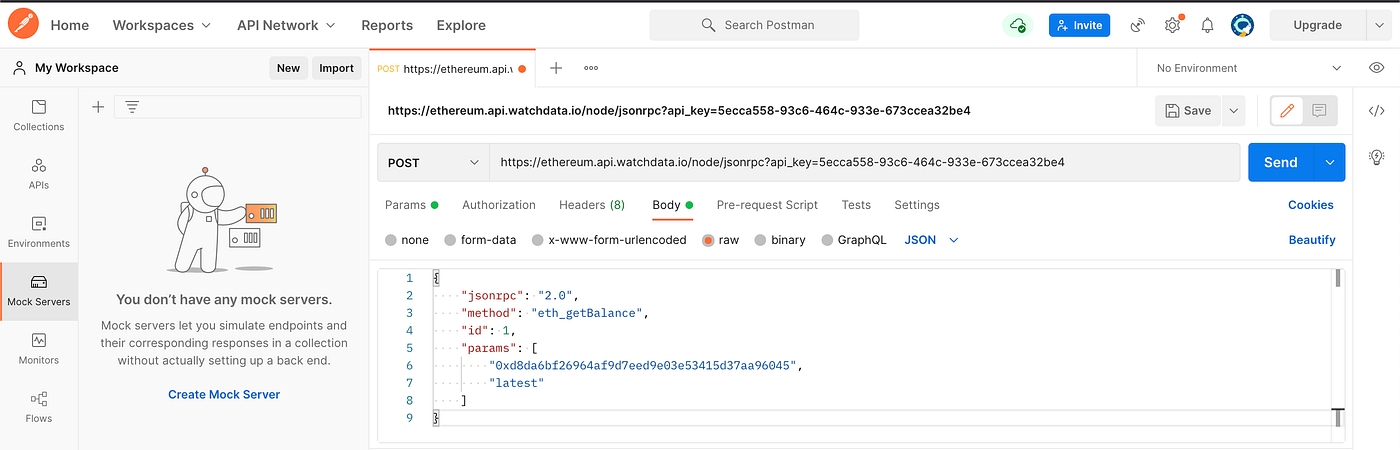Click the Search Postman field
Viewport: 1400px width, 450px height.
(x=754, y=25)
